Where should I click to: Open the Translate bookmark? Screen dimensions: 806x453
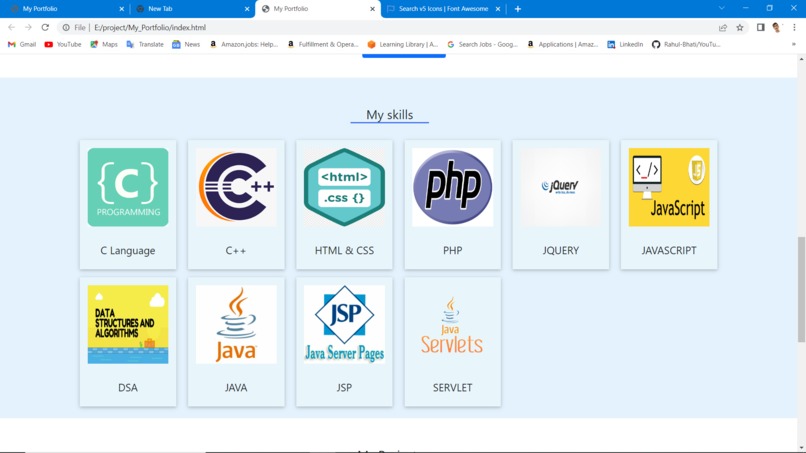coord(145,44)
